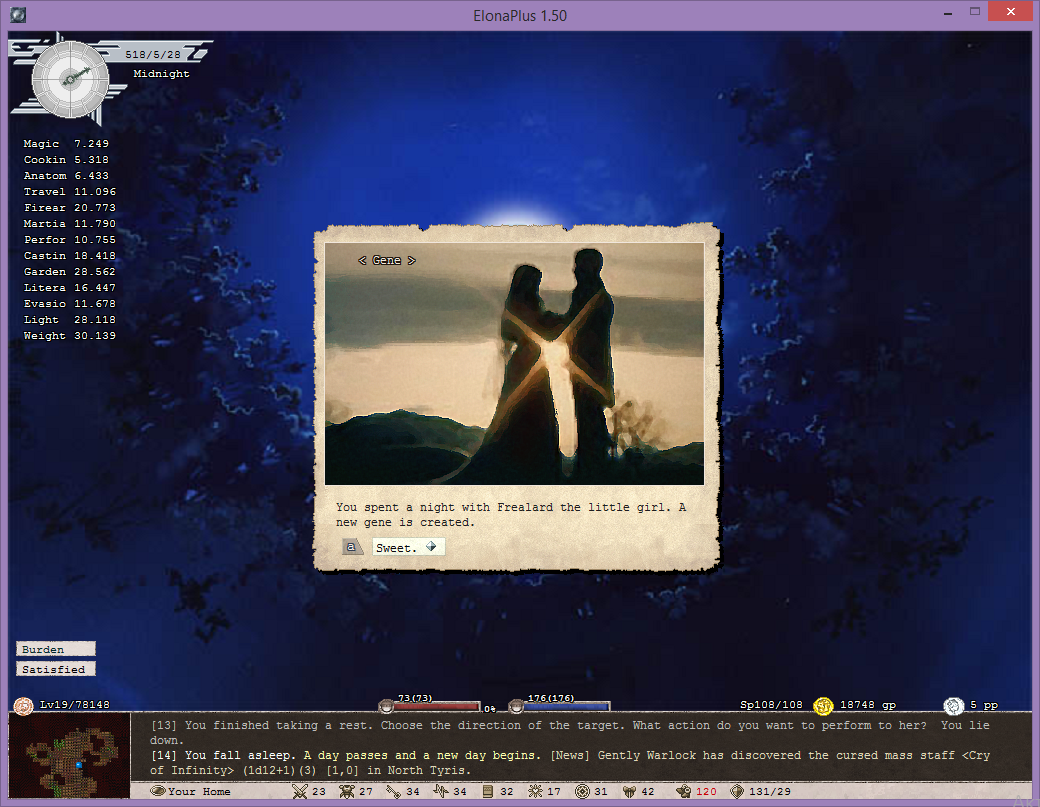Screen dimensions: 1040x807
Task: Click the message log line starting [13]
Action: 570,733
